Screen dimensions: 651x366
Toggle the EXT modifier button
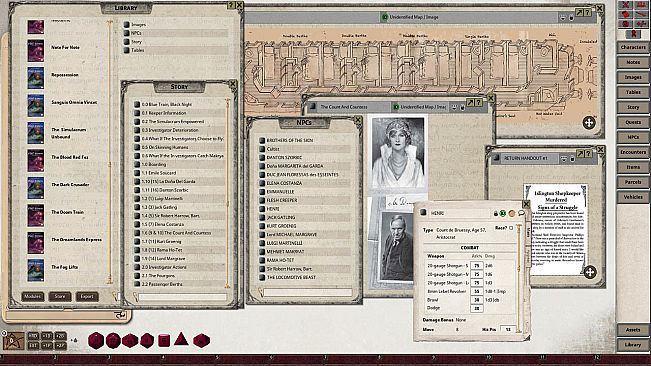34,345
